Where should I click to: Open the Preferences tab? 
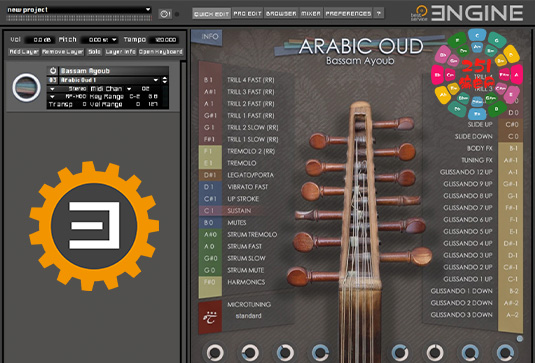tap(348, 14)
